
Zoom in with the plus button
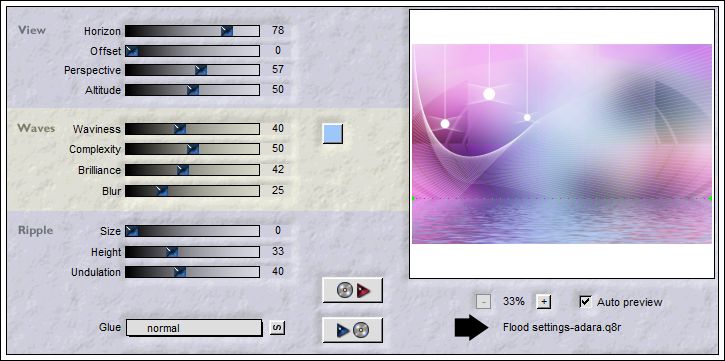[544, 302]
